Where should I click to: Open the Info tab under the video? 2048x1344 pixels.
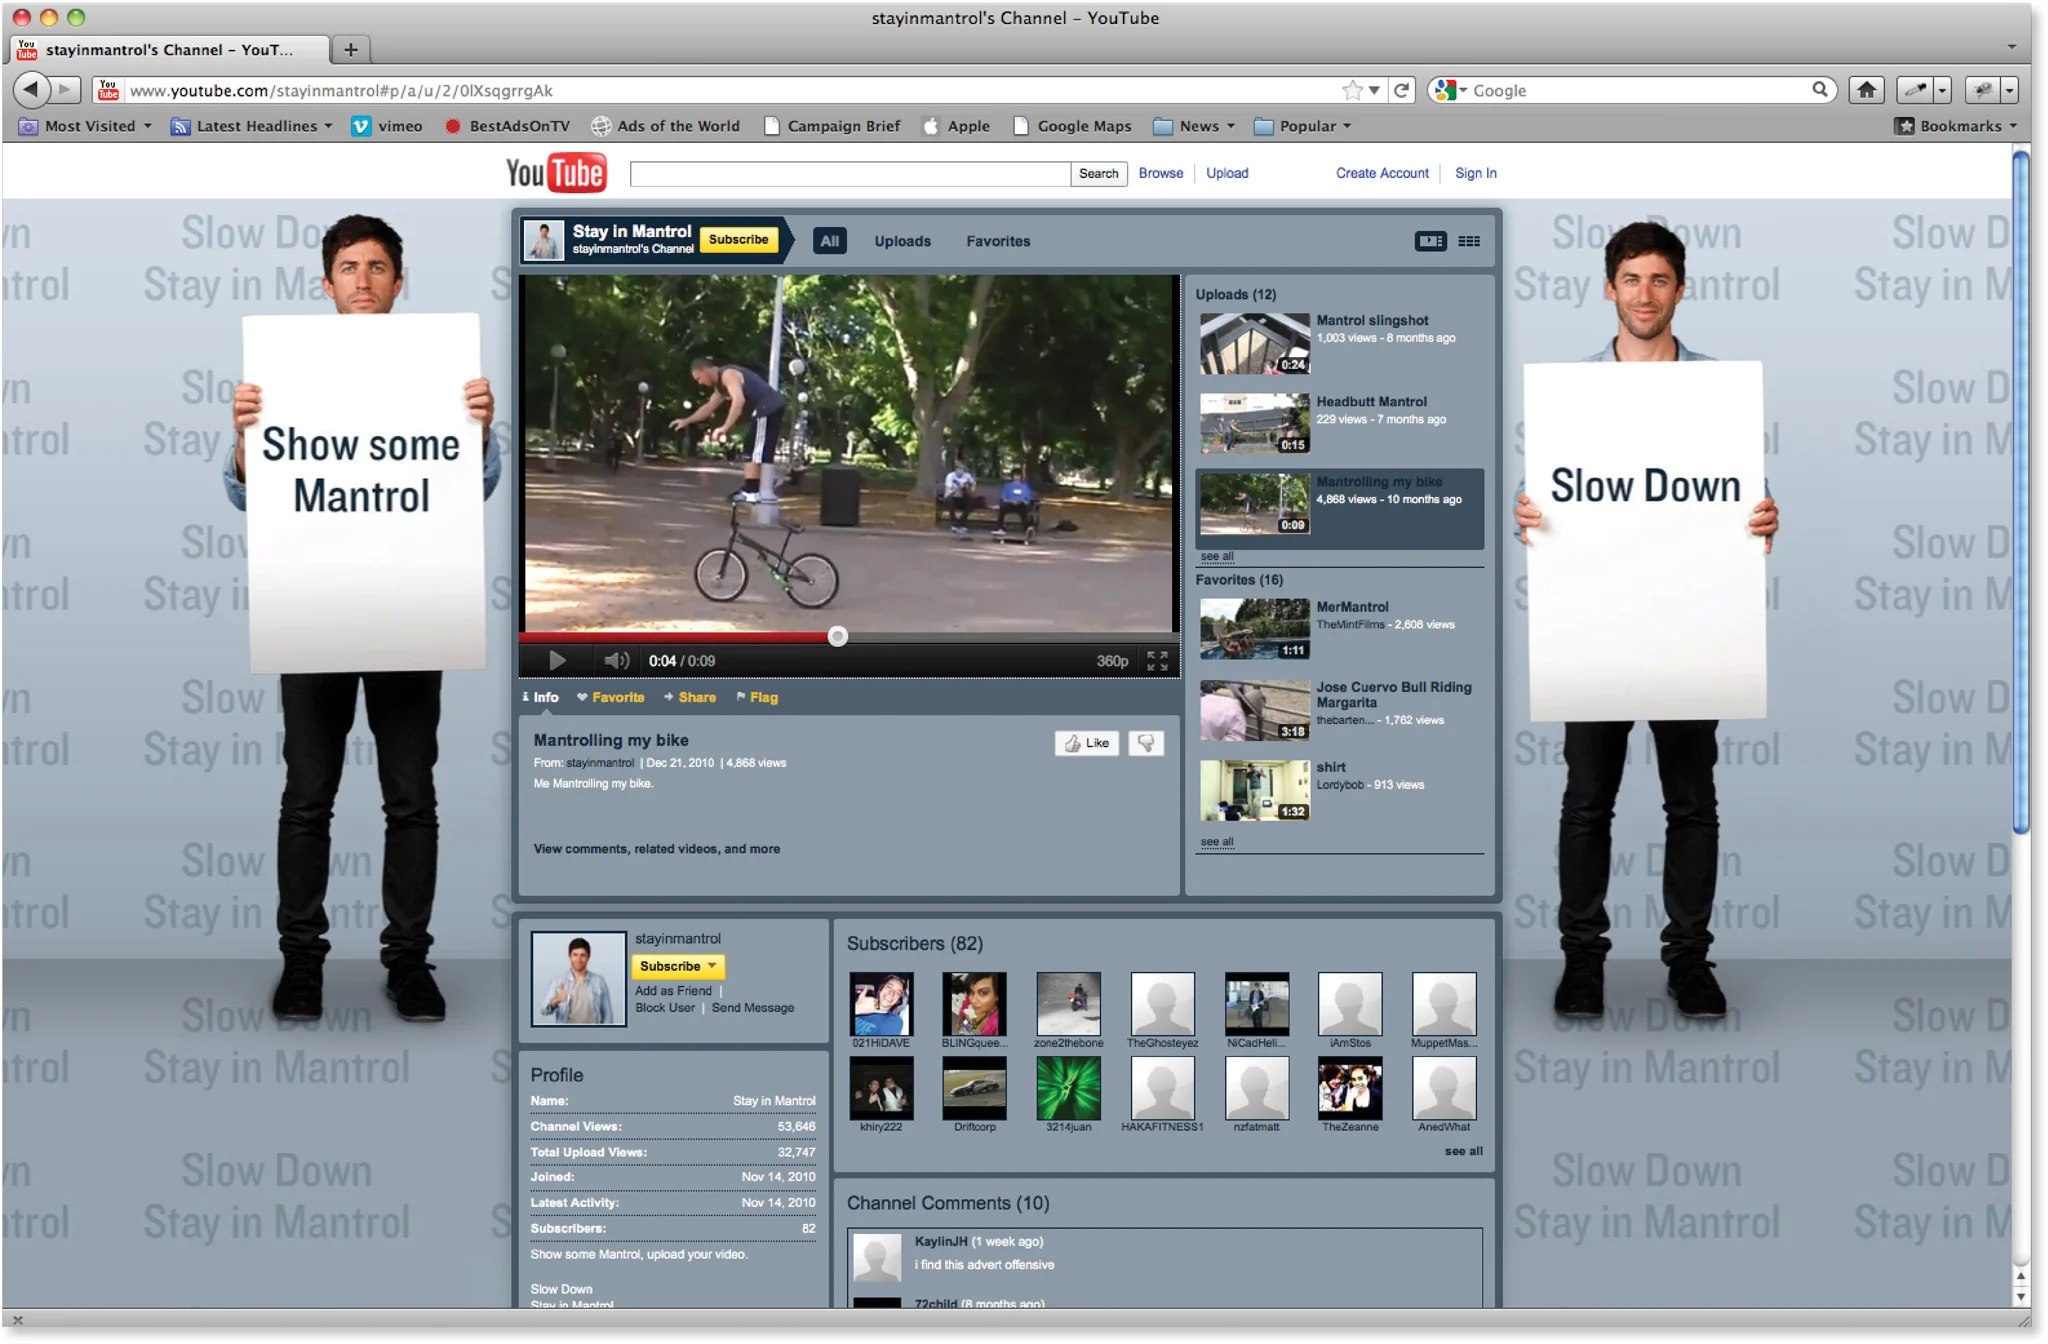[x=541, y=697]
